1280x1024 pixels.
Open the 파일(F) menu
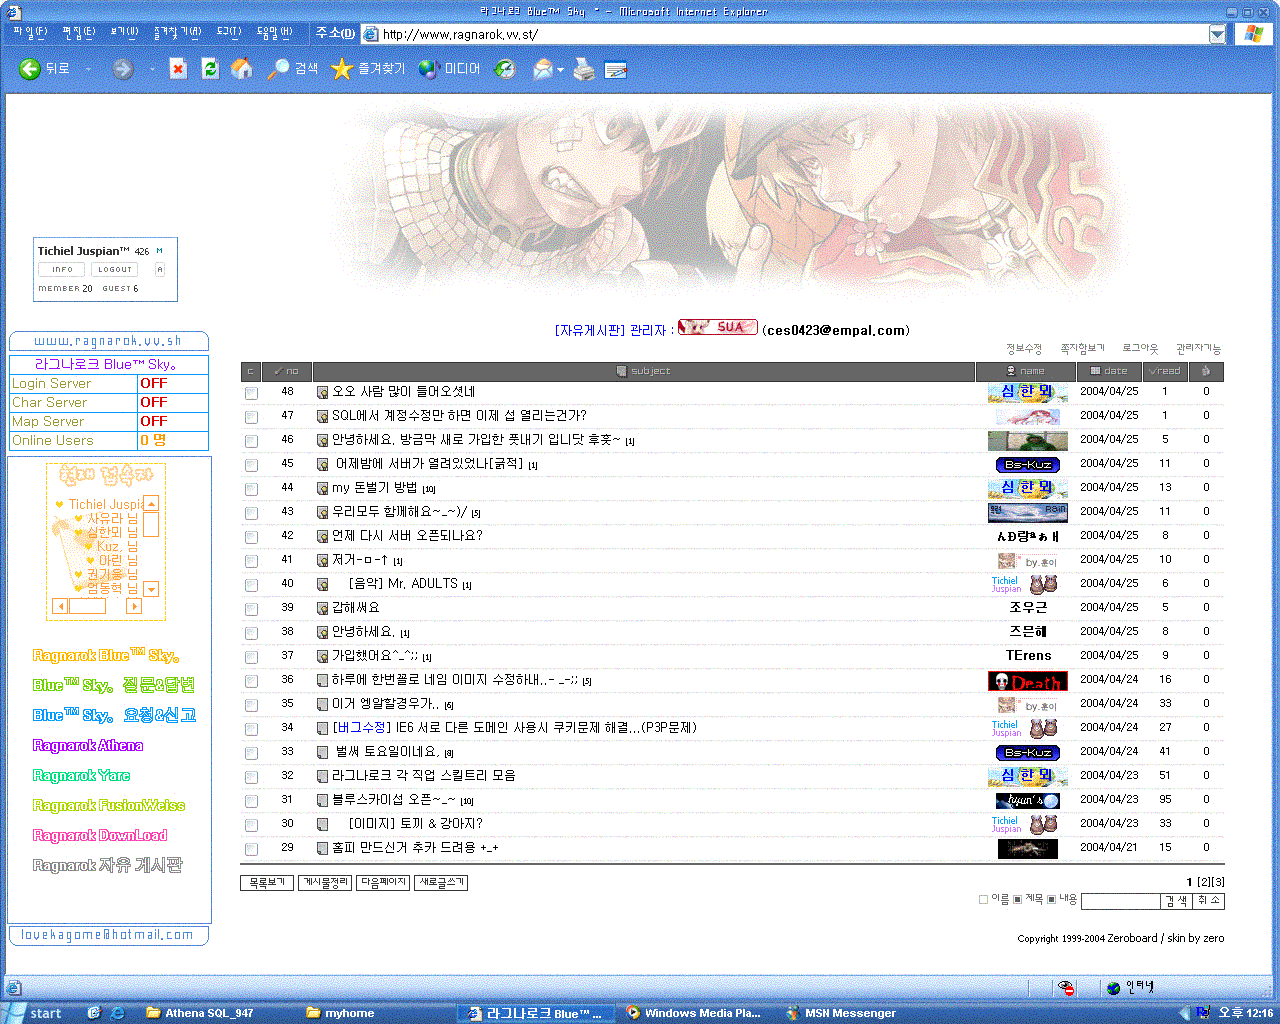coord(30,32)
